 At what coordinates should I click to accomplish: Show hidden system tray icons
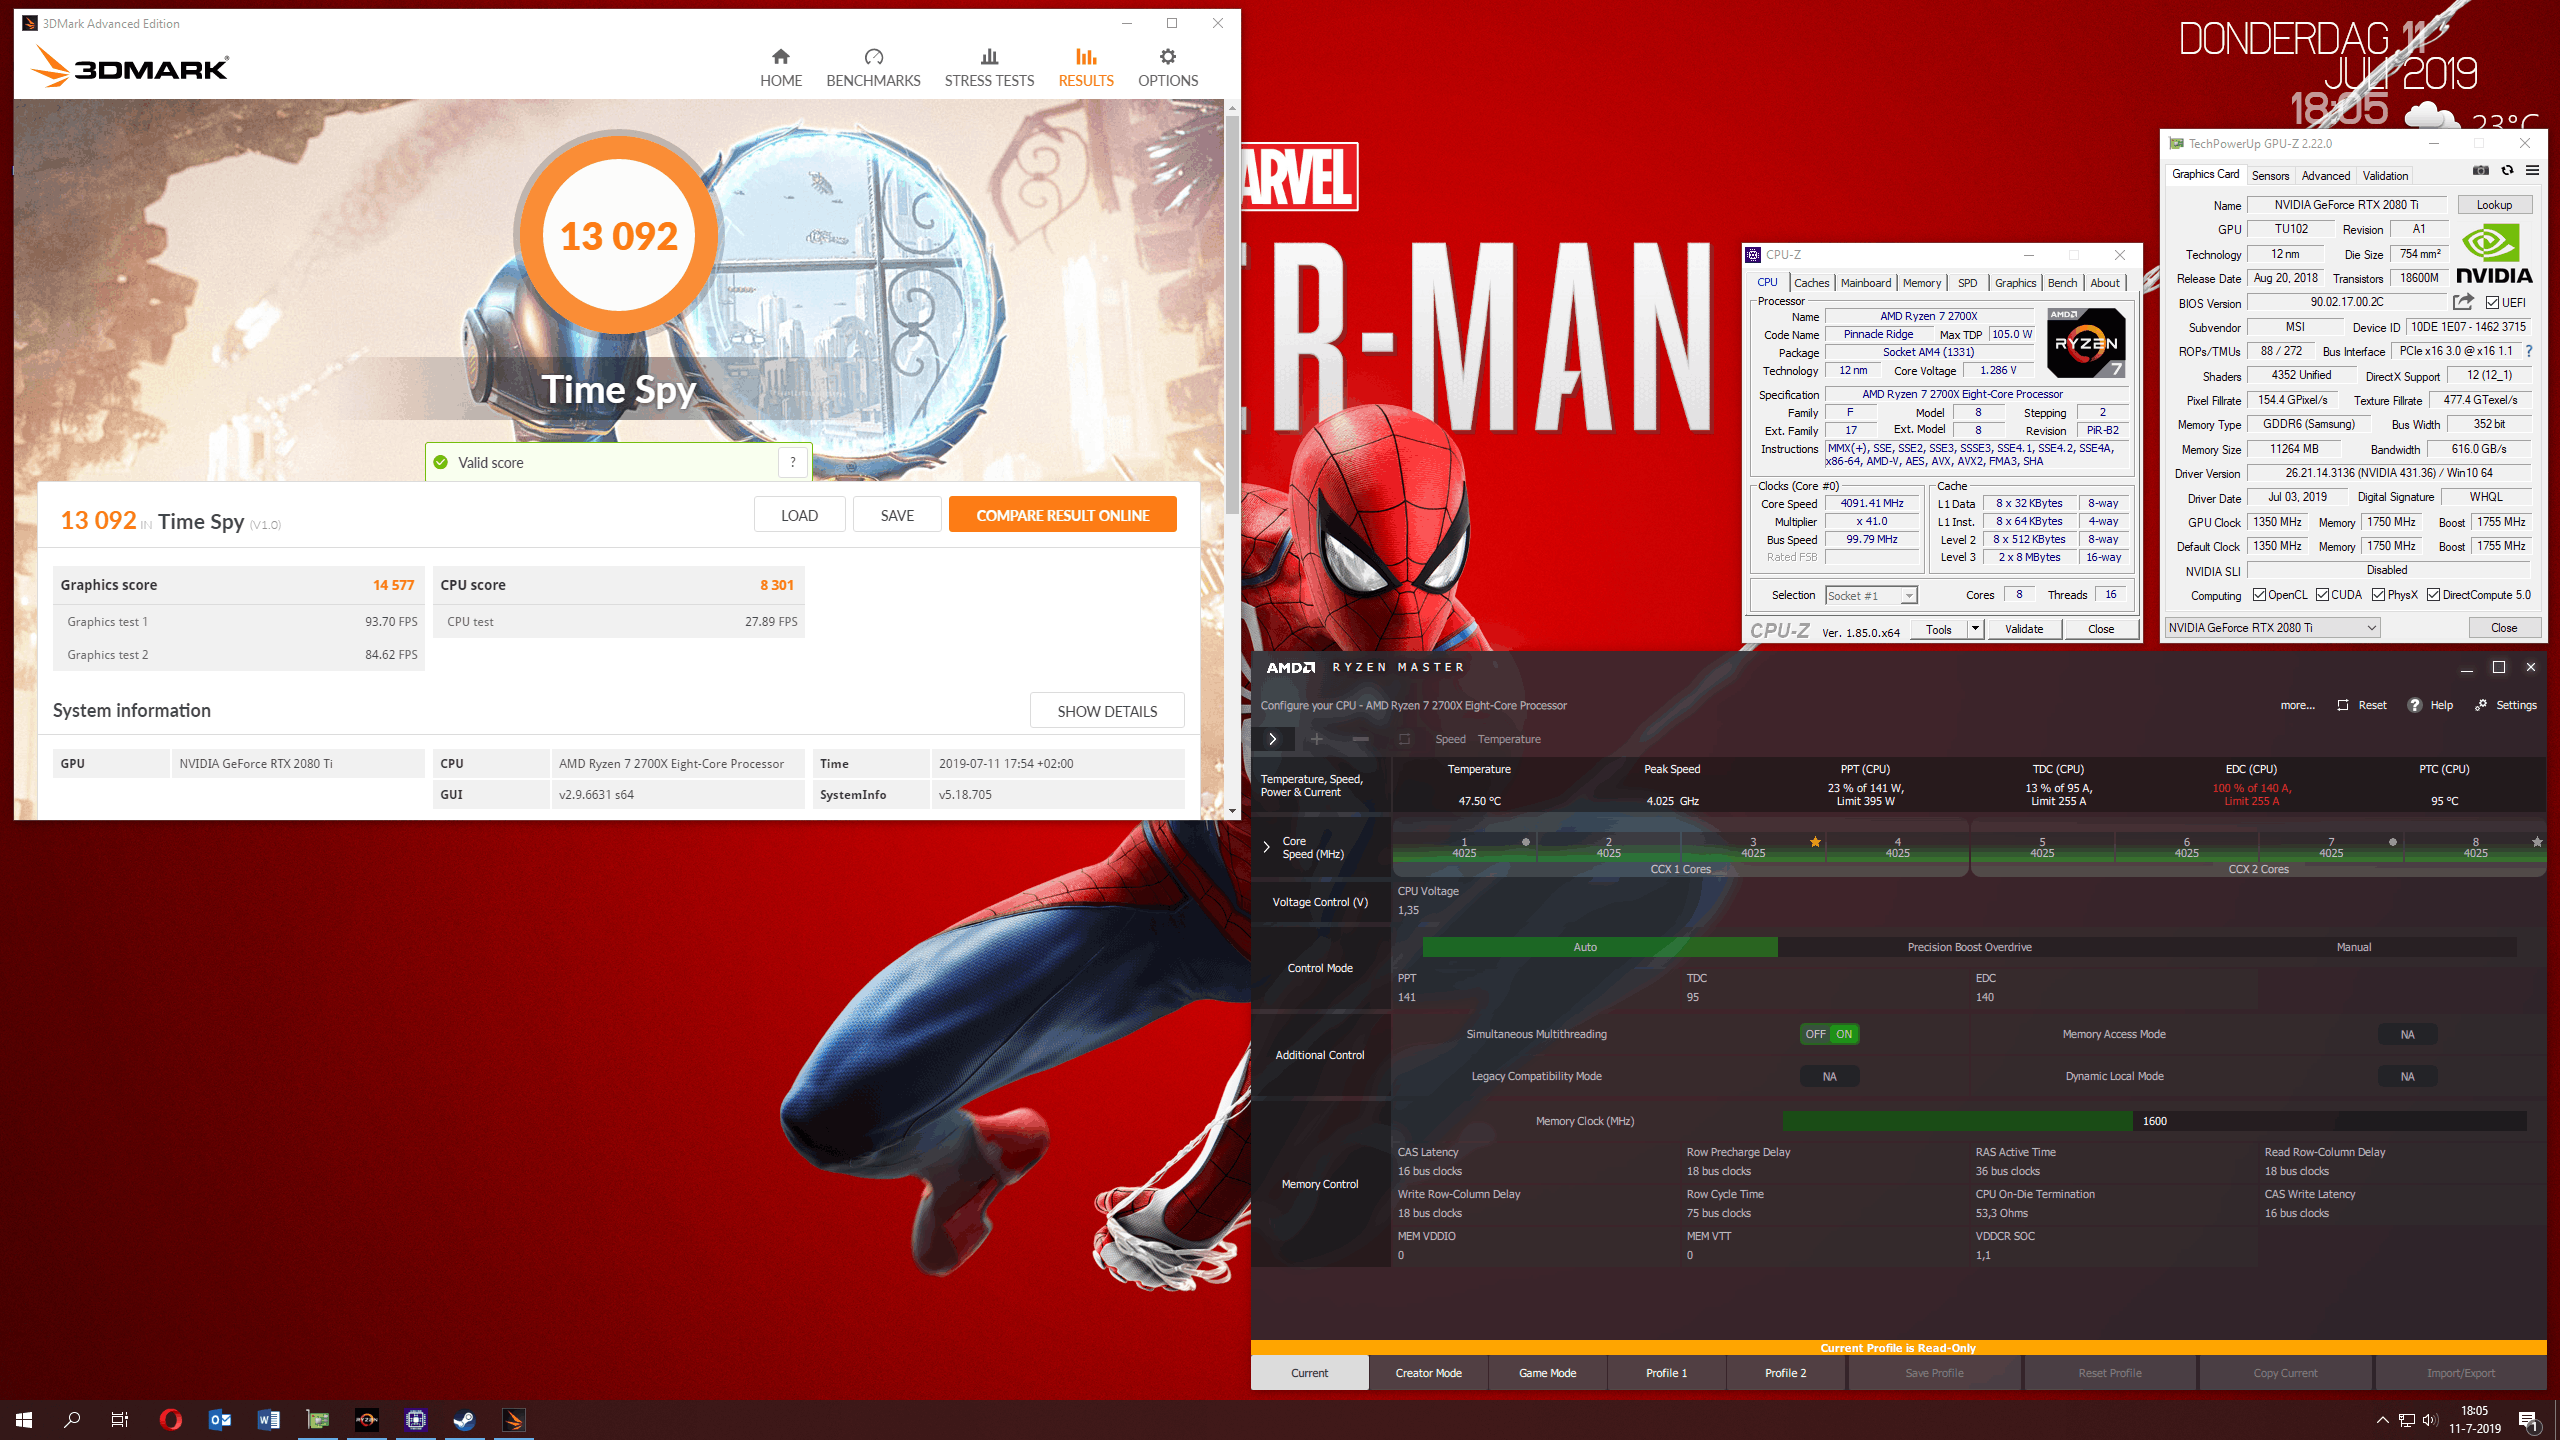pyautogui.click(x=2382, y=1420)
